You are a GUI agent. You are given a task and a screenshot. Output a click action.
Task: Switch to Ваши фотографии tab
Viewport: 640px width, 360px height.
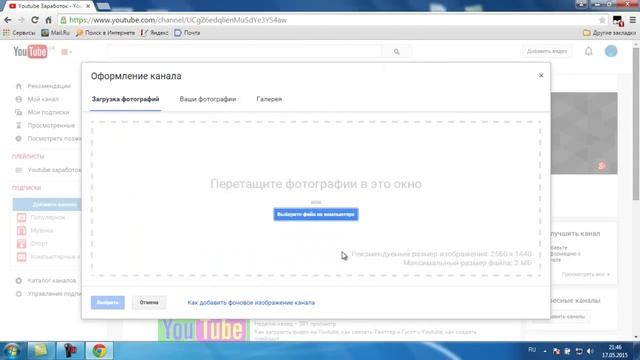tap(208, 99)
